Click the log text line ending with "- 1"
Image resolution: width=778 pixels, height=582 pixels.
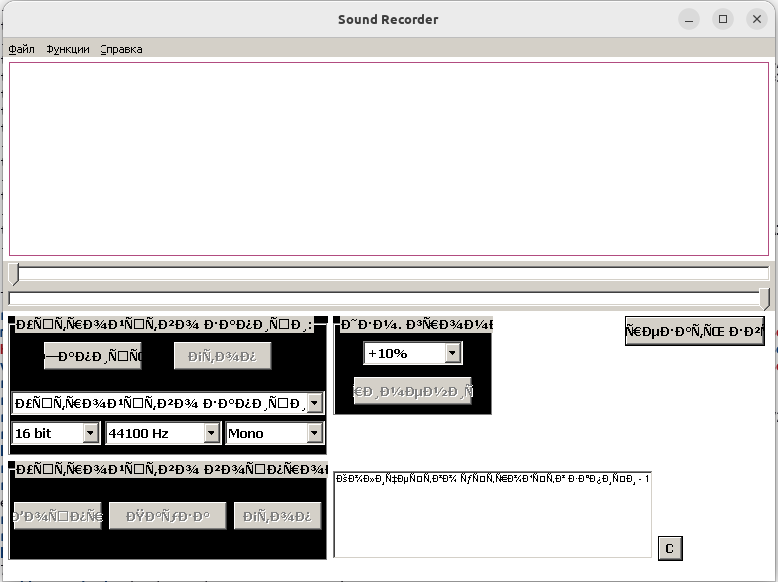493,479
